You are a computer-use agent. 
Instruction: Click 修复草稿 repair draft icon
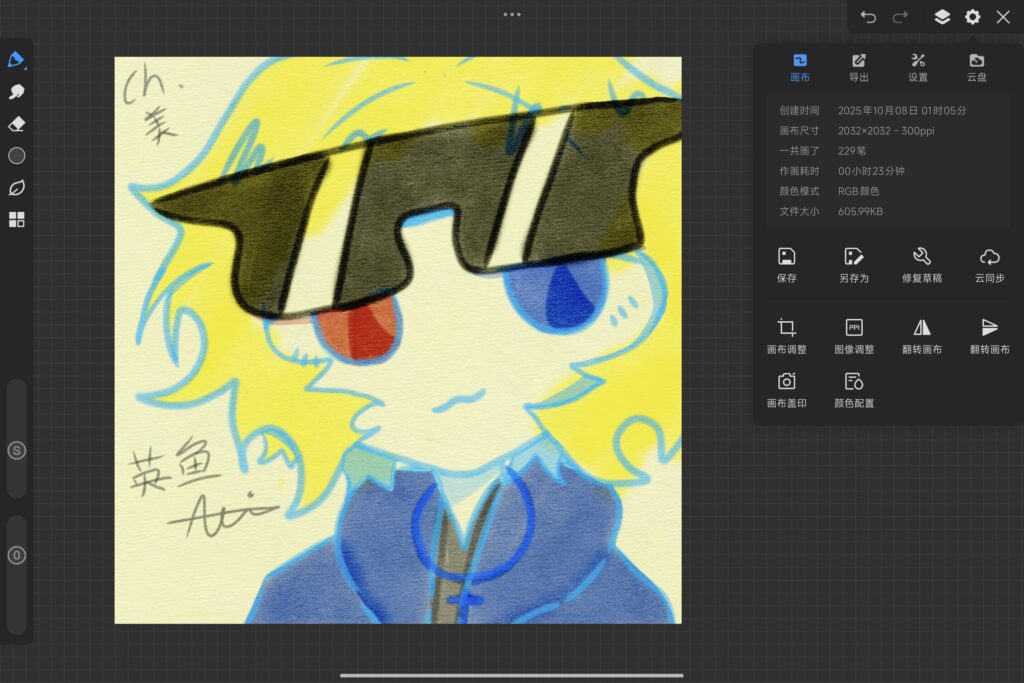tap(921, 264)
